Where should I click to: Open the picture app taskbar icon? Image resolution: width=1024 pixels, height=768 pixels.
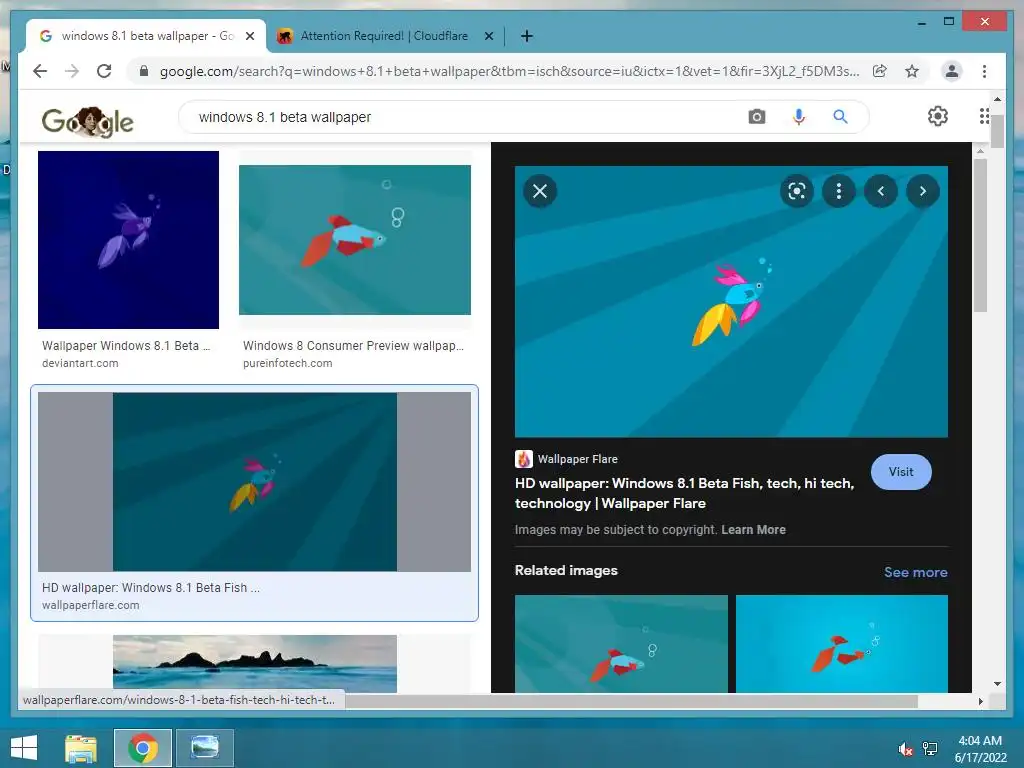204,748
